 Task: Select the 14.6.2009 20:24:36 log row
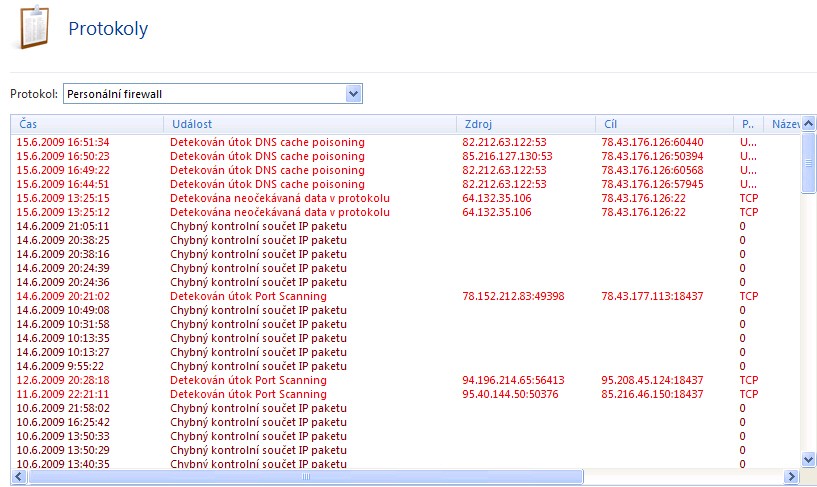pyautogui.click(x=405, y=282)
